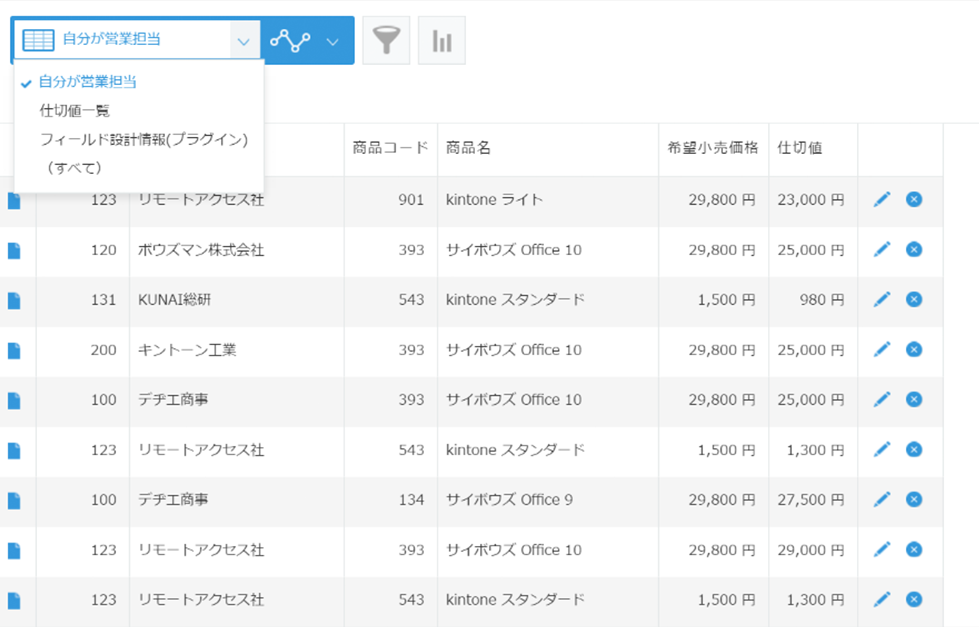Click the キントーン工業 company cell
The image size is (979, 627).
pos(187,350)
